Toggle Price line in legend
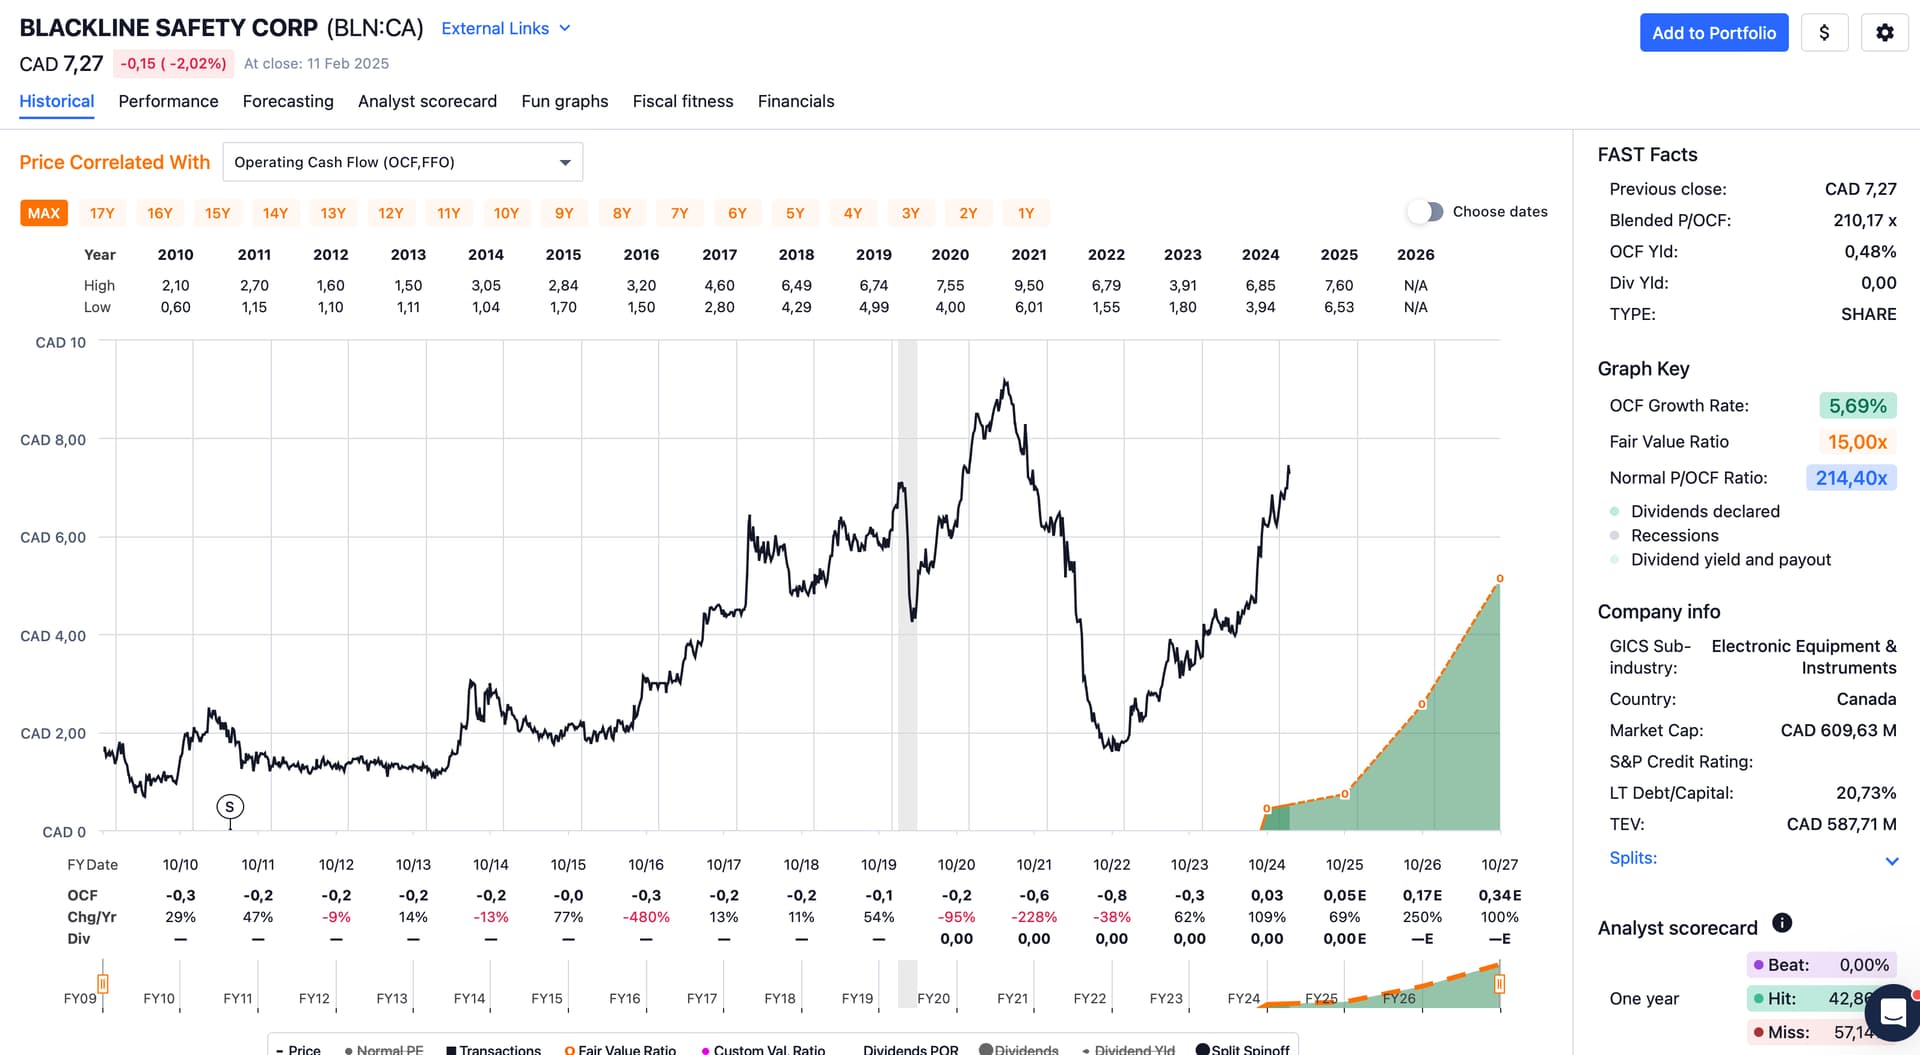The width and height of the screenshot is (1920, 1055). 298,1049
